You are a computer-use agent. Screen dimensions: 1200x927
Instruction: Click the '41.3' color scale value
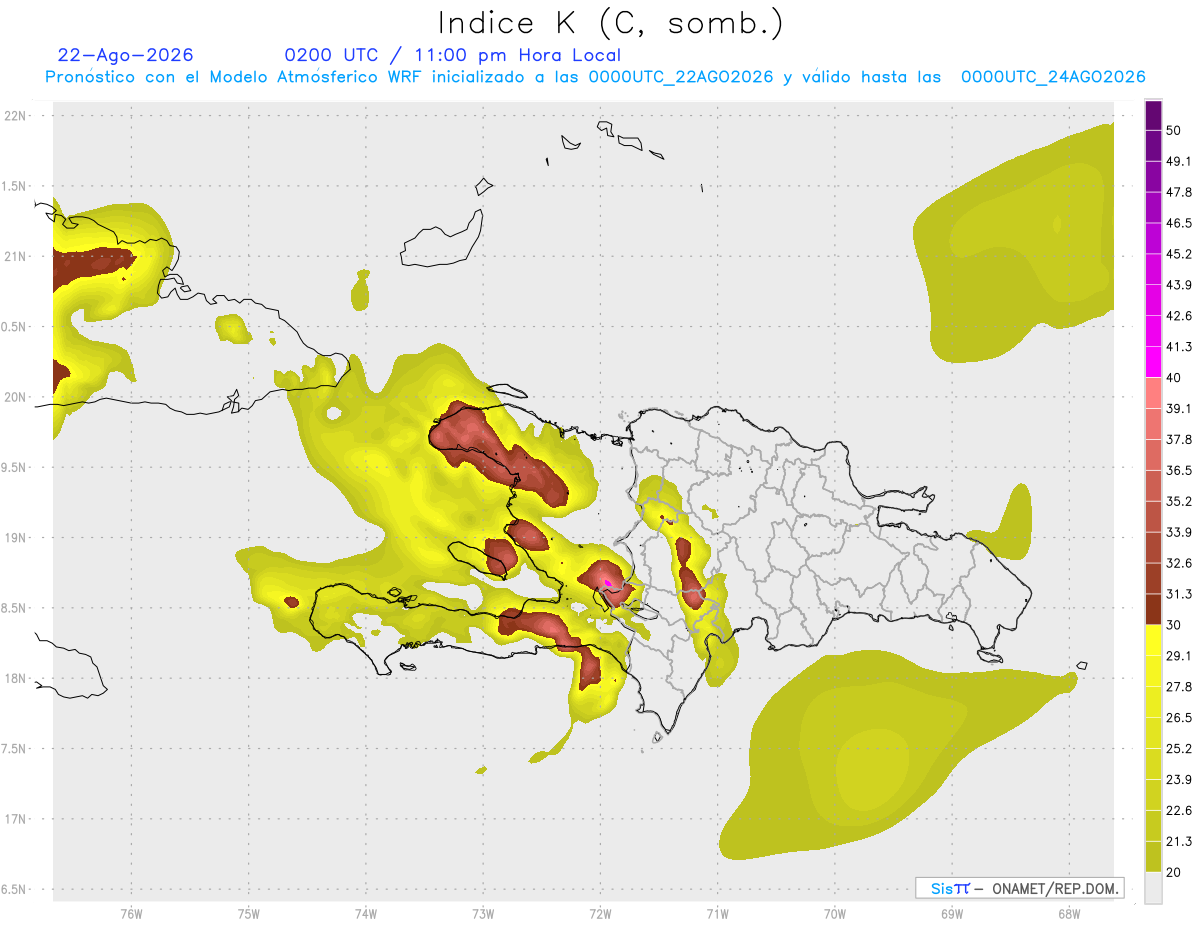pos(1179,347)
